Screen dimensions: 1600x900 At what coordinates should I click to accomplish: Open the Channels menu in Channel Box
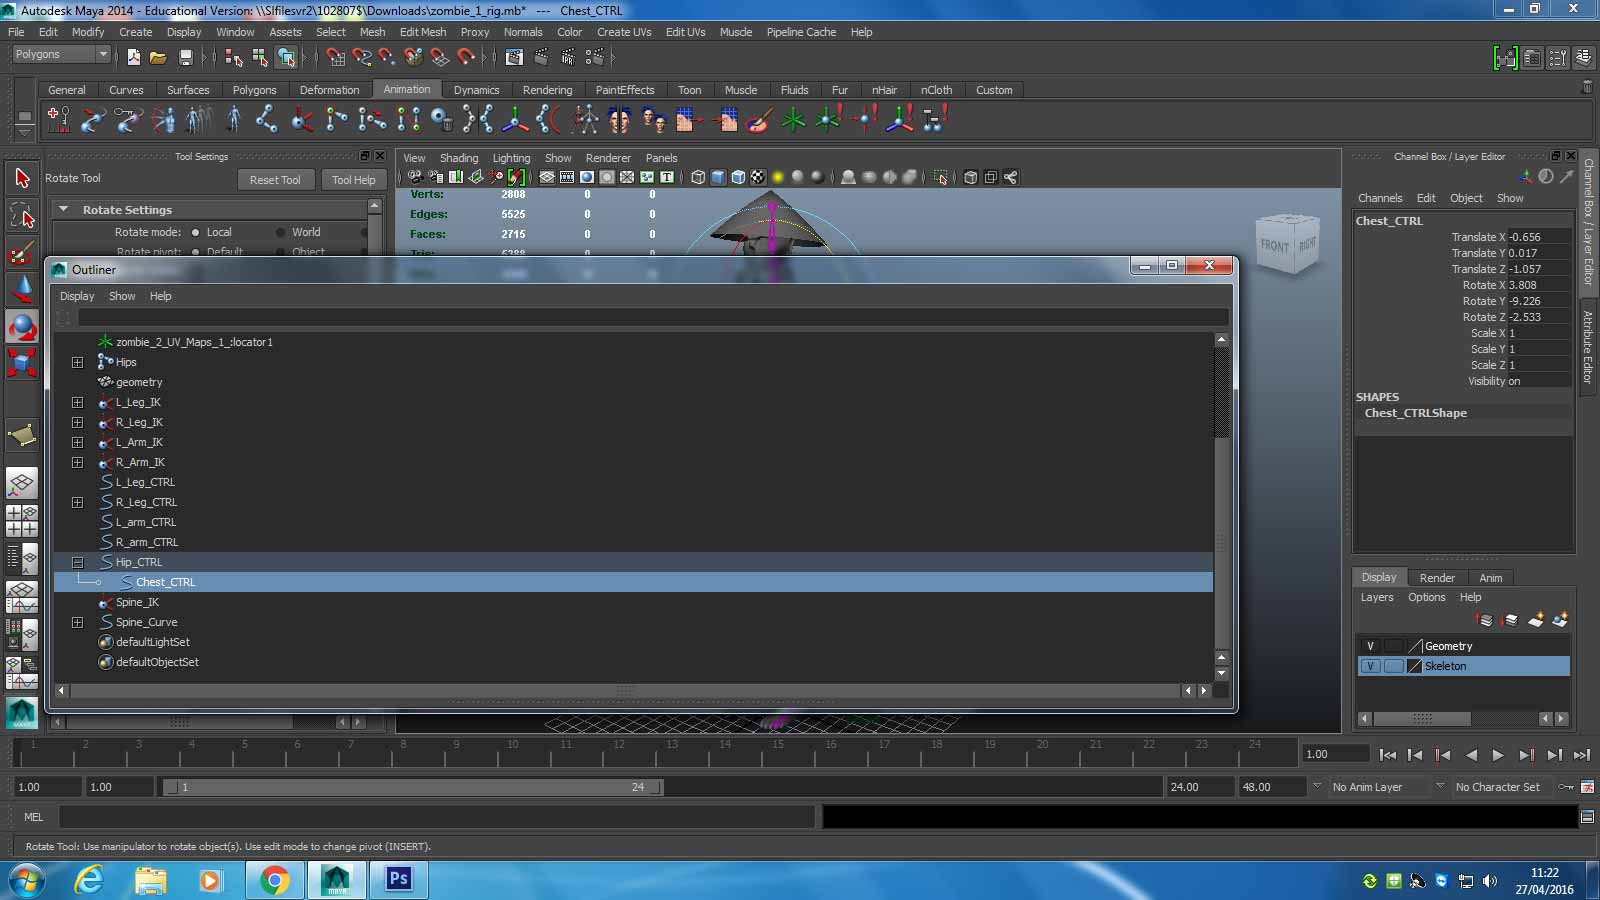click(x=1380, y=198)
